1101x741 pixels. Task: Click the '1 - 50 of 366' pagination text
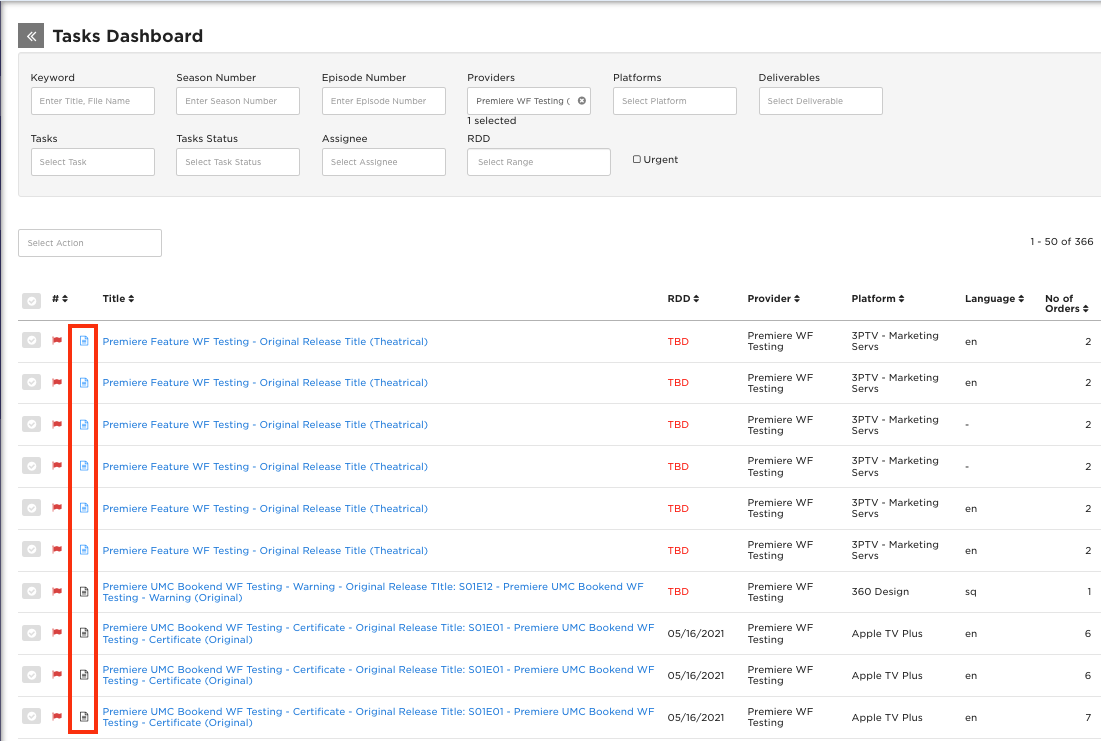point(1061,241)
